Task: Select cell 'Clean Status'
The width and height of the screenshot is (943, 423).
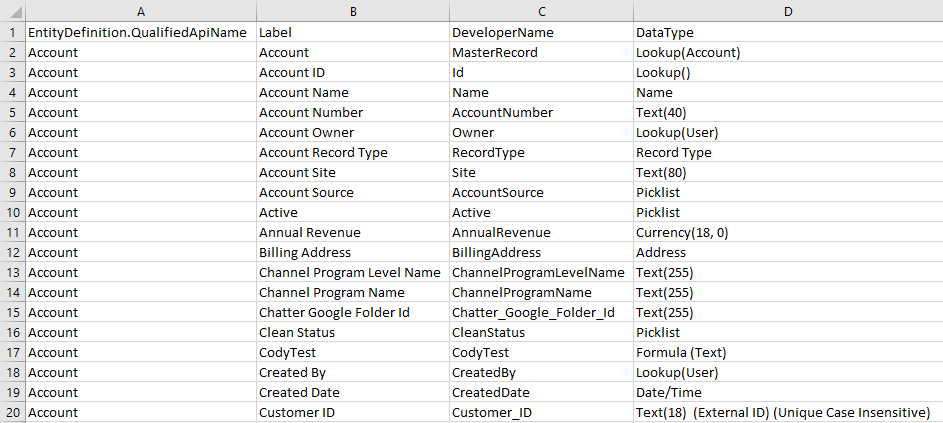Action: [353, 332]
